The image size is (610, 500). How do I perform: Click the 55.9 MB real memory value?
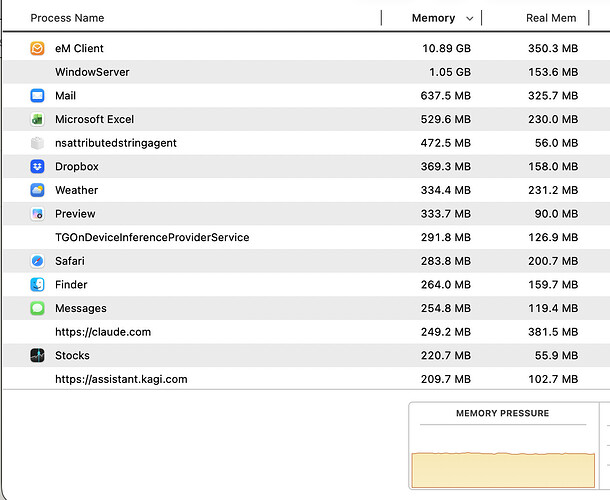pyautogui.click(x=556, y=355)
